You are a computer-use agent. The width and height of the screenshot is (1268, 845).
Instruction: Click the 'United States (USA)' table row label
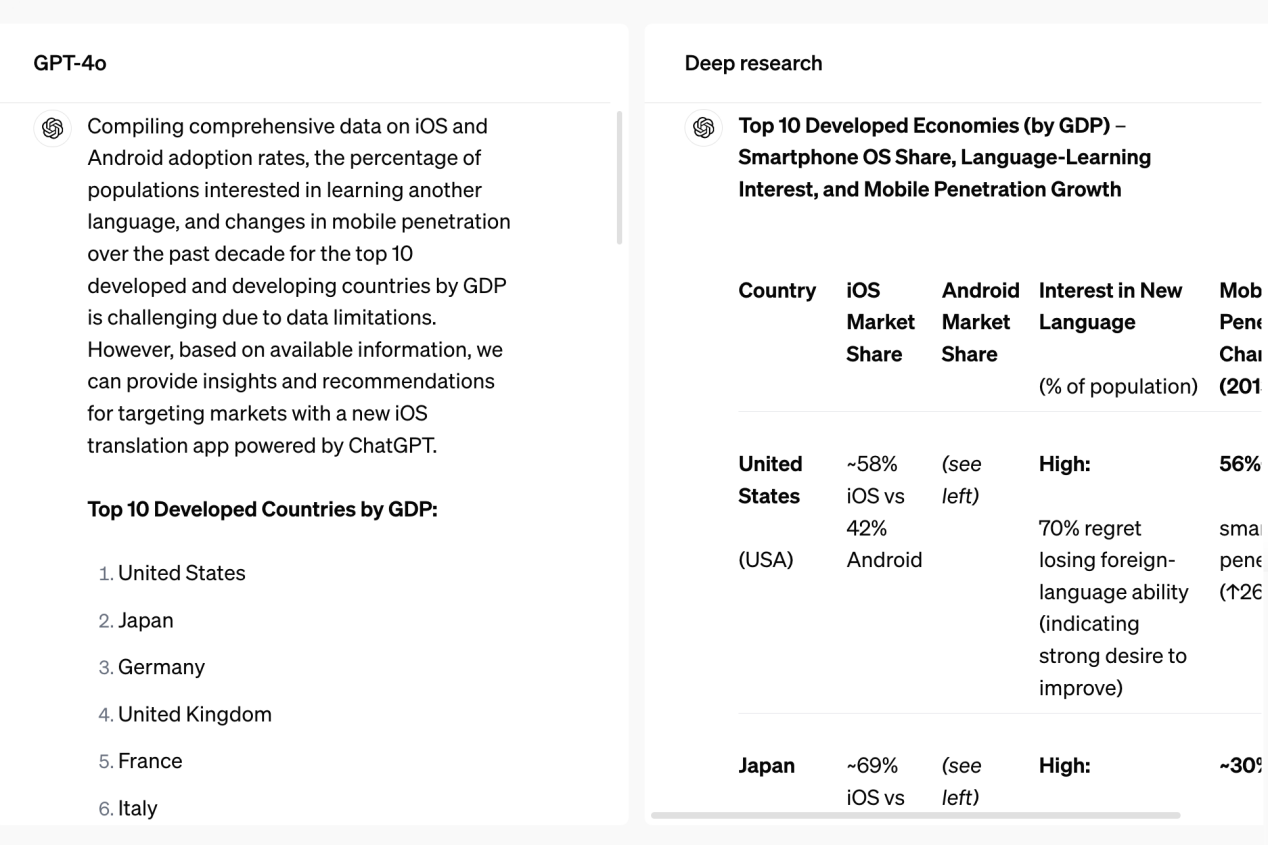point(770,510)
